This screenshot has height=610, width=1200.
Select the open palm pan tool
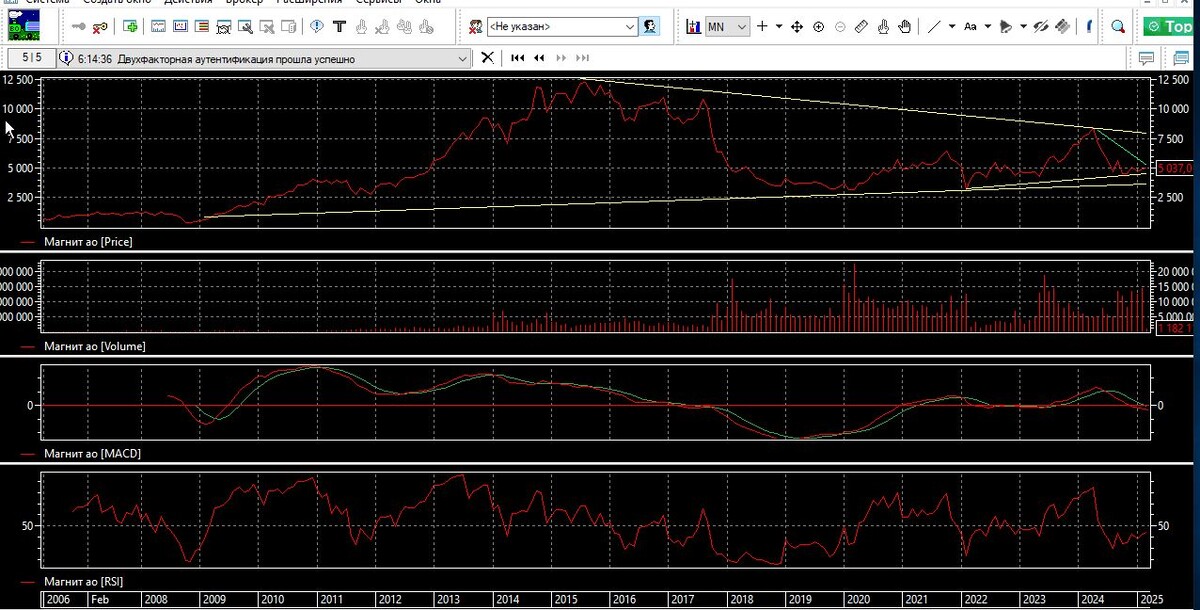point(904,27)
